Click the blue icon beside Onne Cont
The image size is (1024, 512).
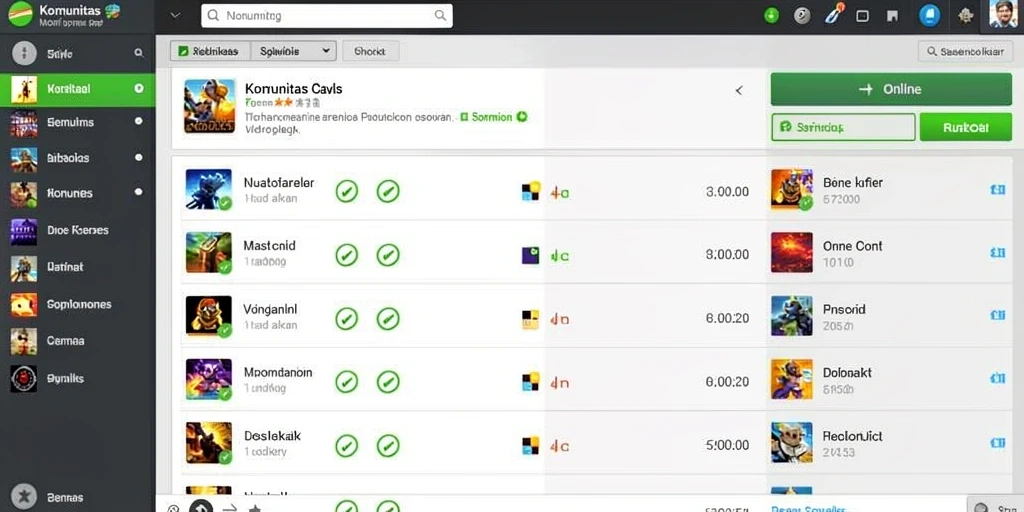997,253
